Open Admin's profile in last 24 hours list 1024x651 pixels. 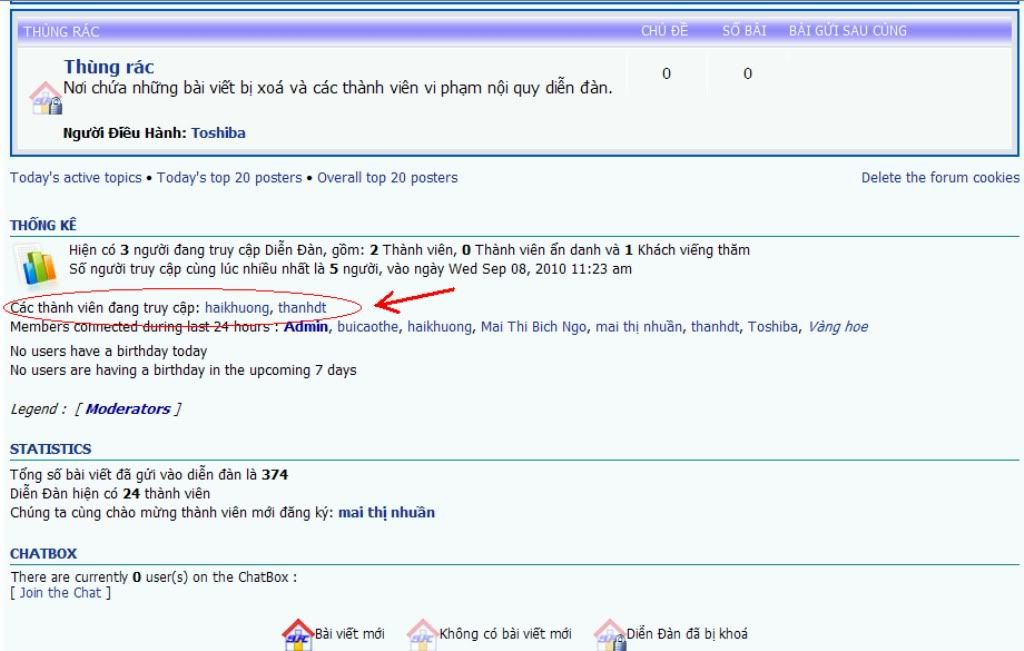point(306,327)
